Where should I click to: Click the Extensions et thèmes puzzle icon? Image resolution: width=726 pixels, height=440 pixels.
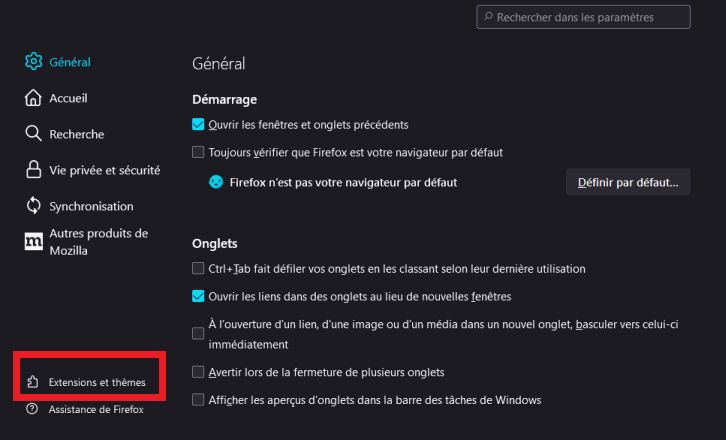(32, 382)
